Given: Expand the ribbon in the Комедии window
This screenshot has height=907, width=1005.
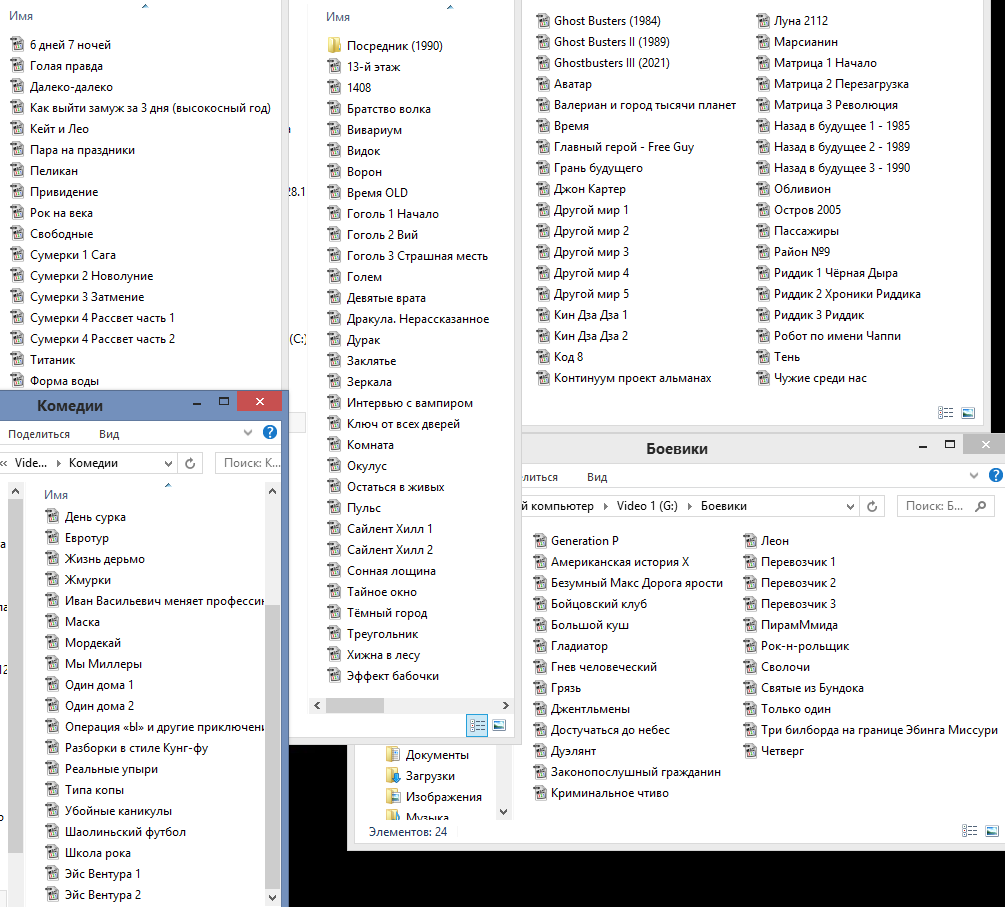Looking at the screenshot, I should tap(248, 433).
